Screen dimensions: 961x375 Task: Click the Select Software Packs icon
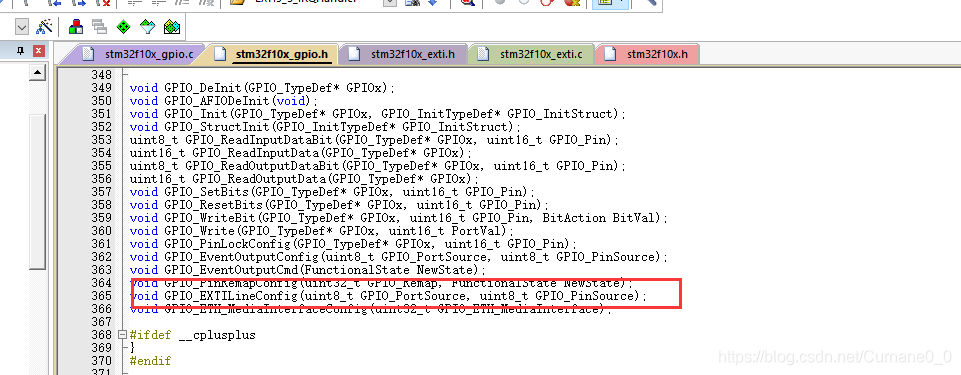pos(148,27)
